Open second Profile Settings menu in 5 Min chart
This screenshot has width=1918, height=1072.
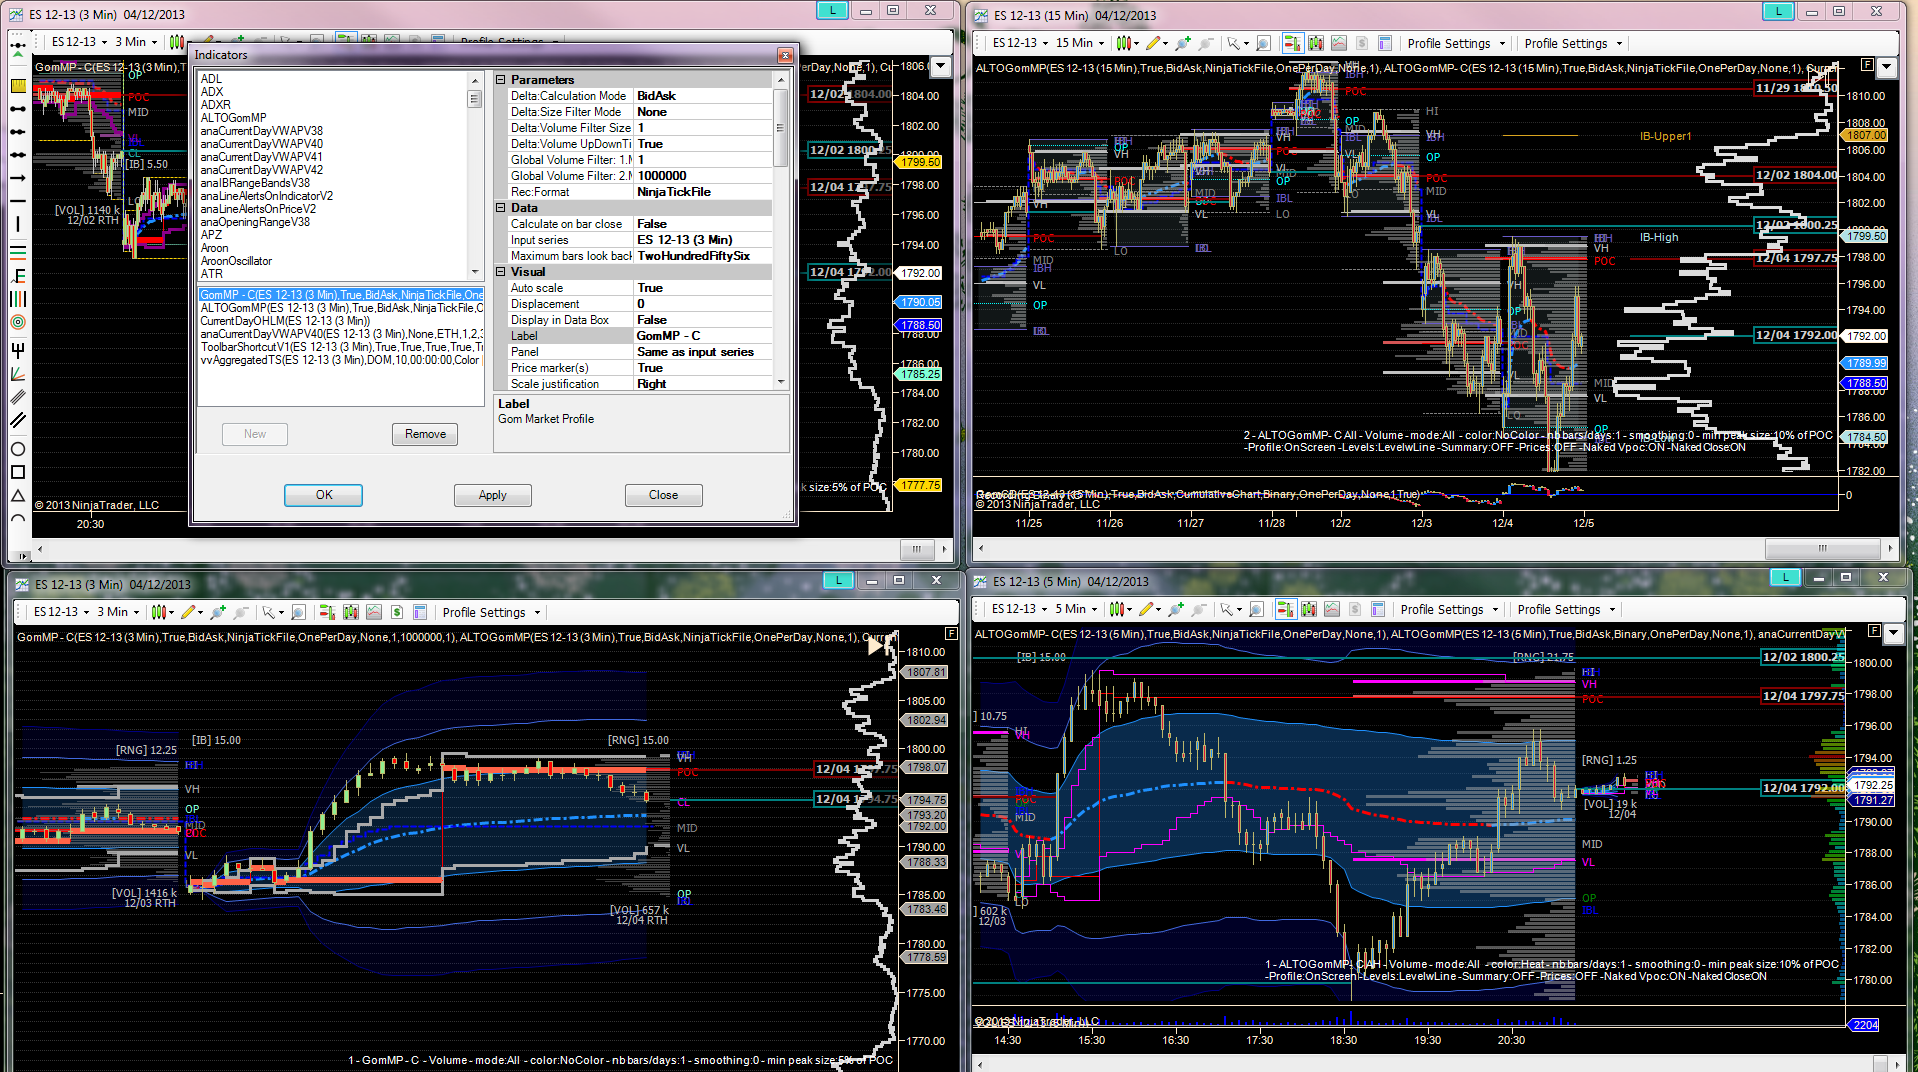click(1566, 609)
